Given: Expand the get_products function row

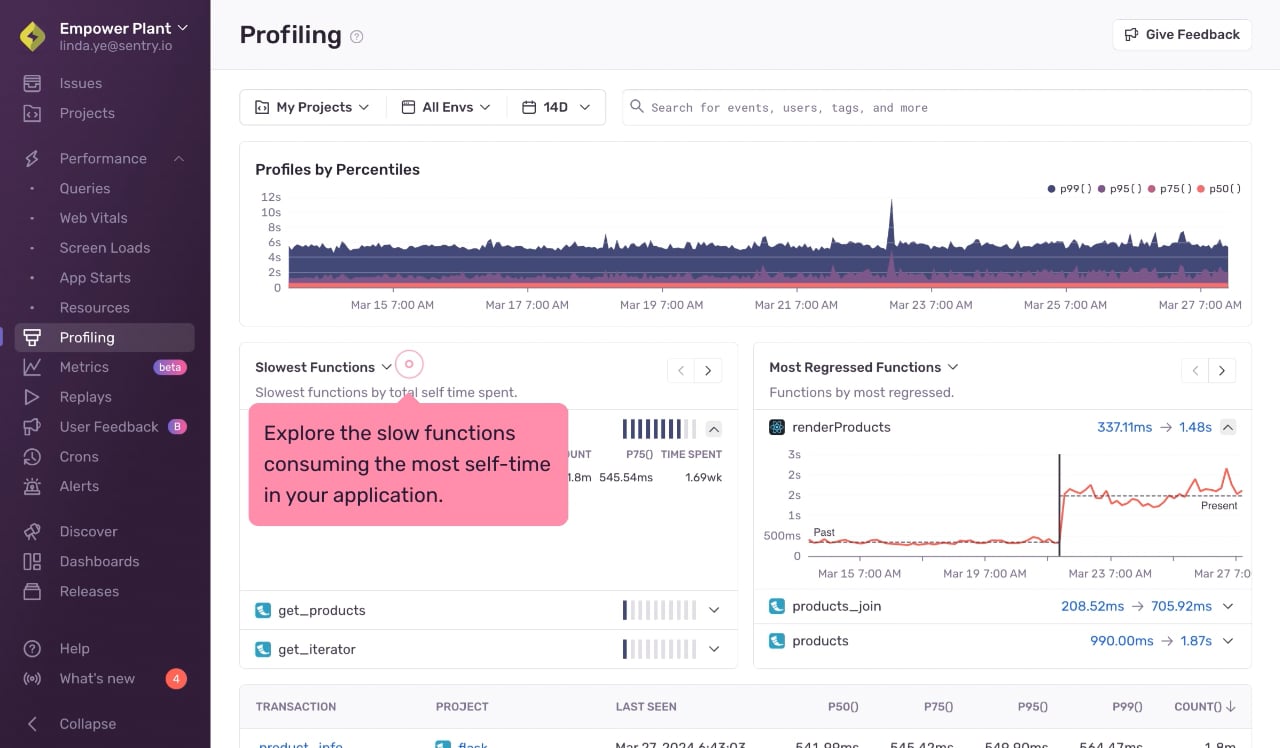Looking at the screenshot, I should point(714,610).
